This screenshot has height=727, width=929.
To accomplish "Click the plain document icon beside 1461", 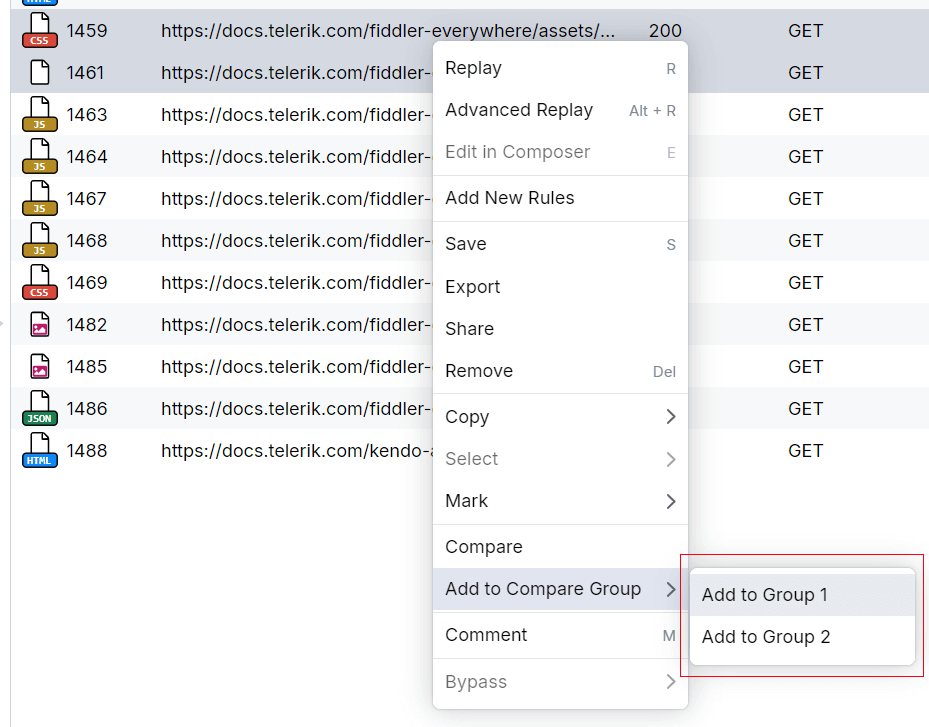I will [x=40, y=72].
